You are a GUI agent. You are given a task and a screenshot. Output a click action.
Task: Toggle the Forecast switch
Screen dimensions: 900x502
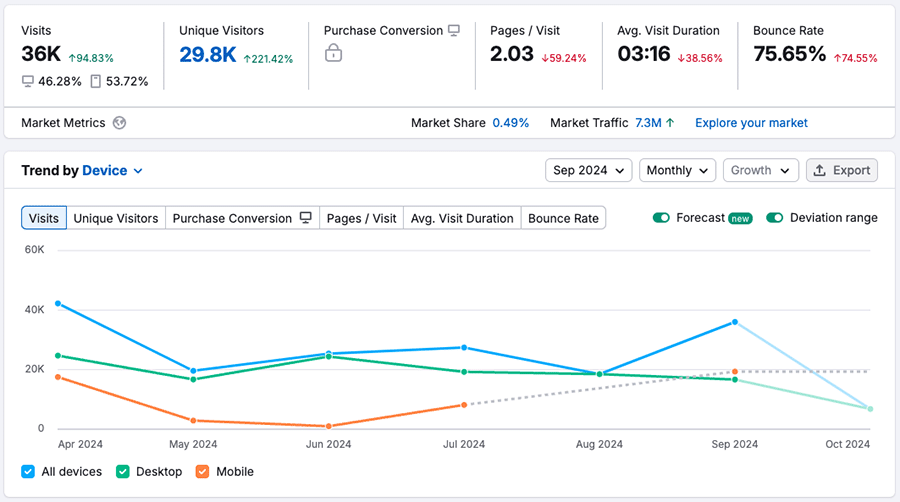[661, 218]
